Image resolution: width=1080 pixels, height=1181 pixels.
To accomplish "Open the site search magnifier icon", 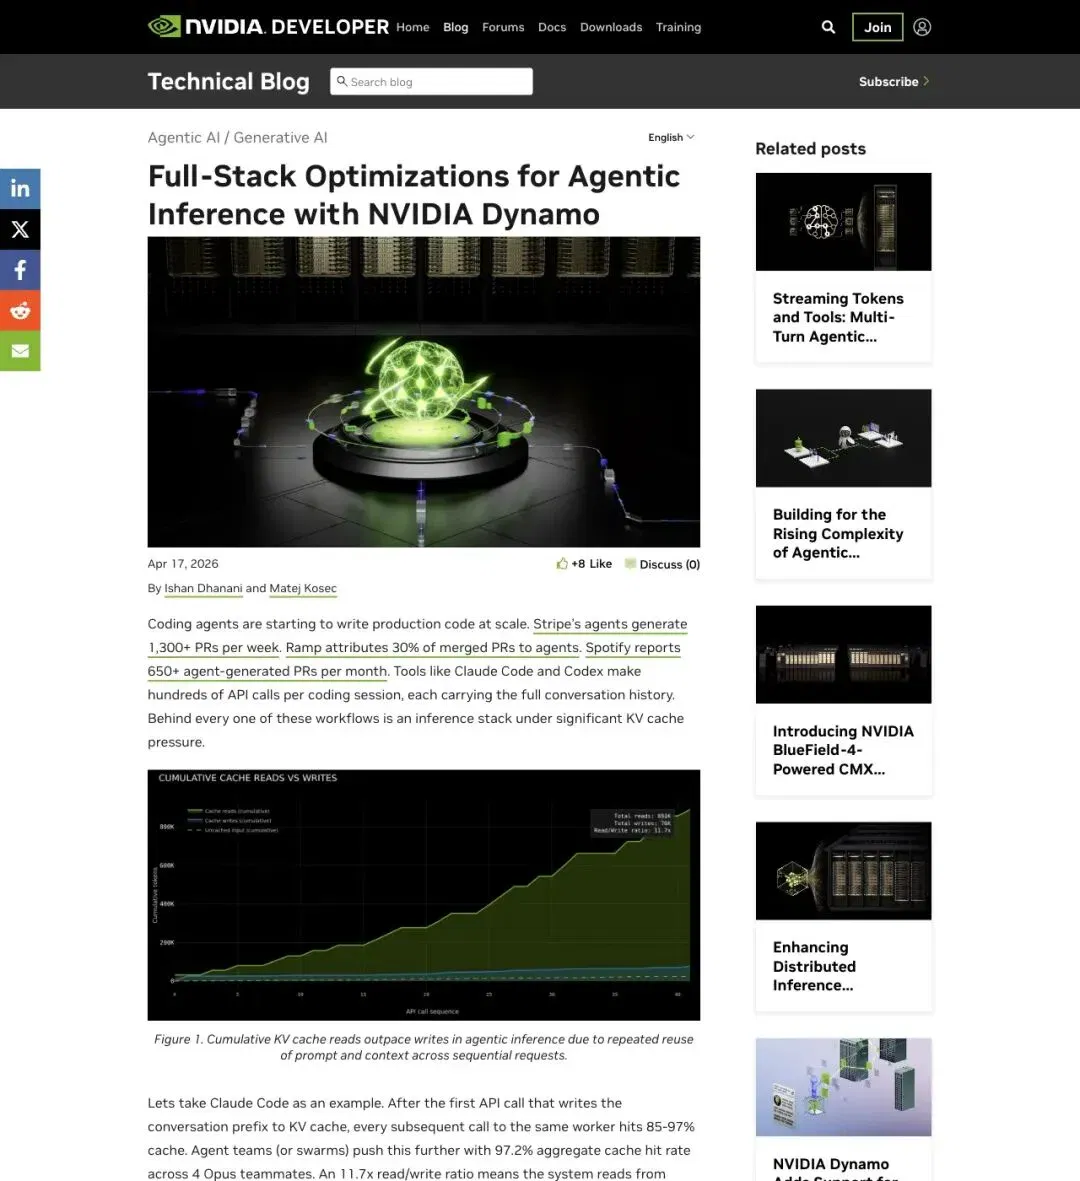I will pos(828,27).
